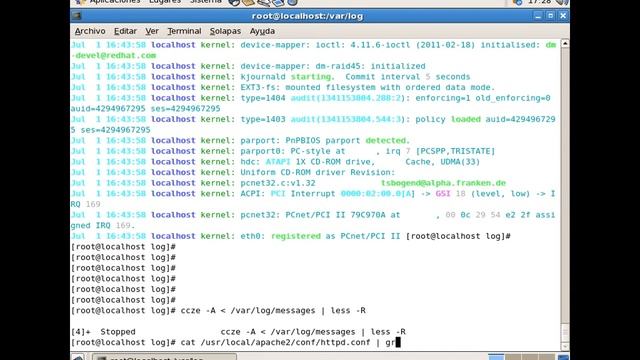The width and height of the screenshot is (640, 360).
Task: Click the tsbogend@alpha.franken.de address
Action: point(443,183)
